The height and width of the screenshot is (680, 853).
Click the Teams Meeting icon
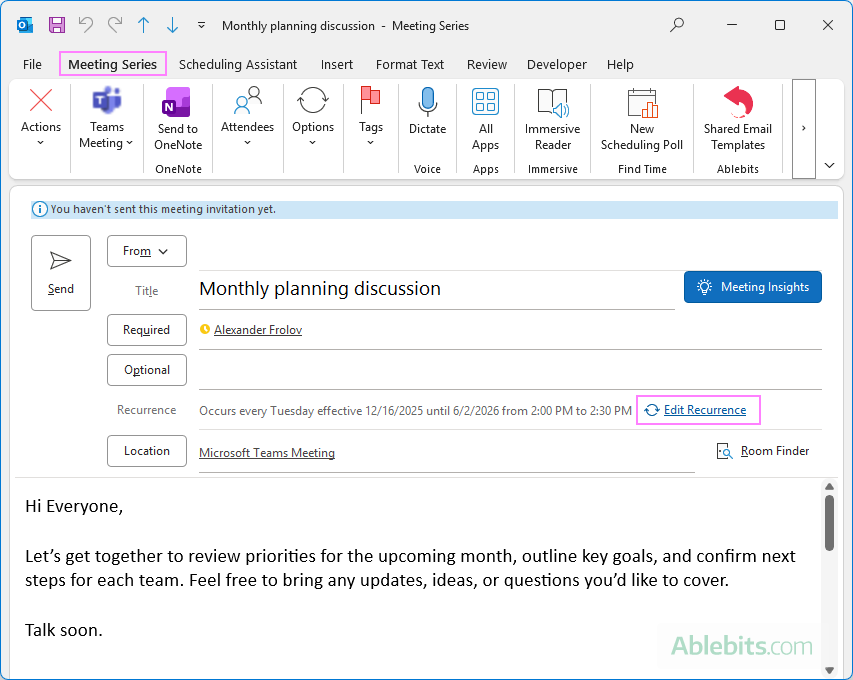[x=106, y=105]
